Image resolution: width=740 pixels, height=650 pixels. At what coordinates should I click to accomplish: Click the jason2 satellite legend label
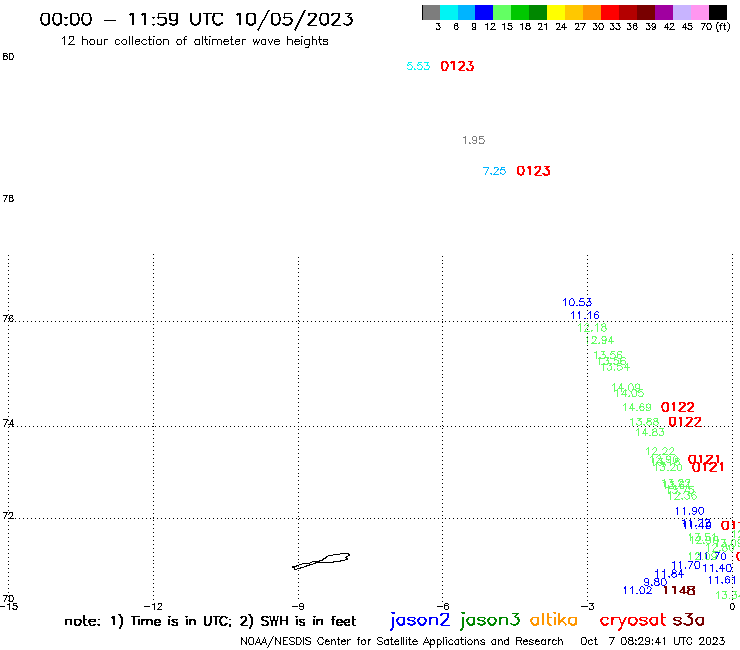(x=420, y=620)
